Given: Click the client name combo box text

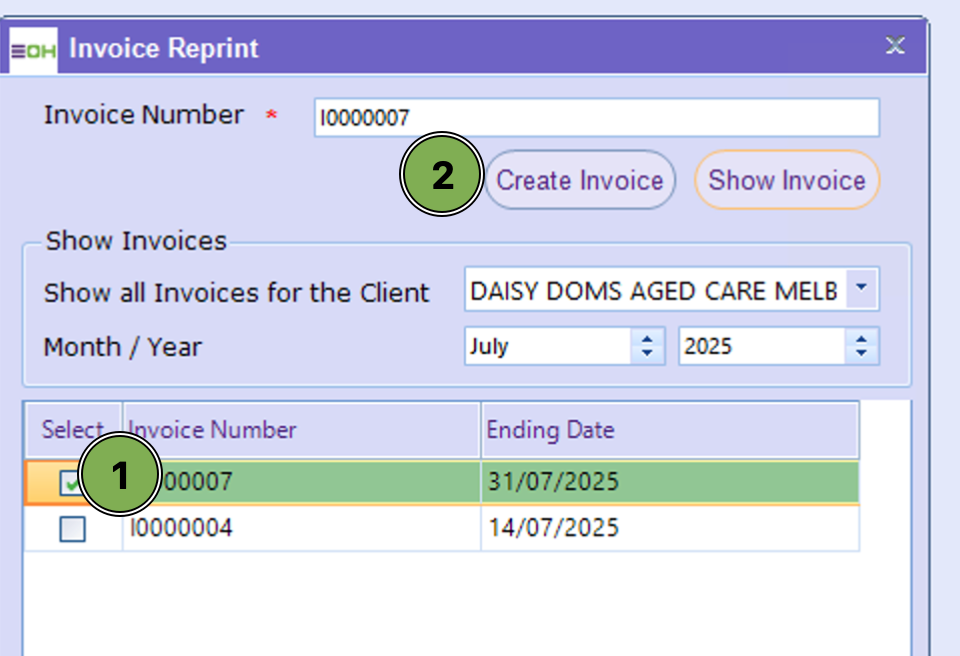Looking at the screenshot, I should pyautogui.click(x=654, y=292).
